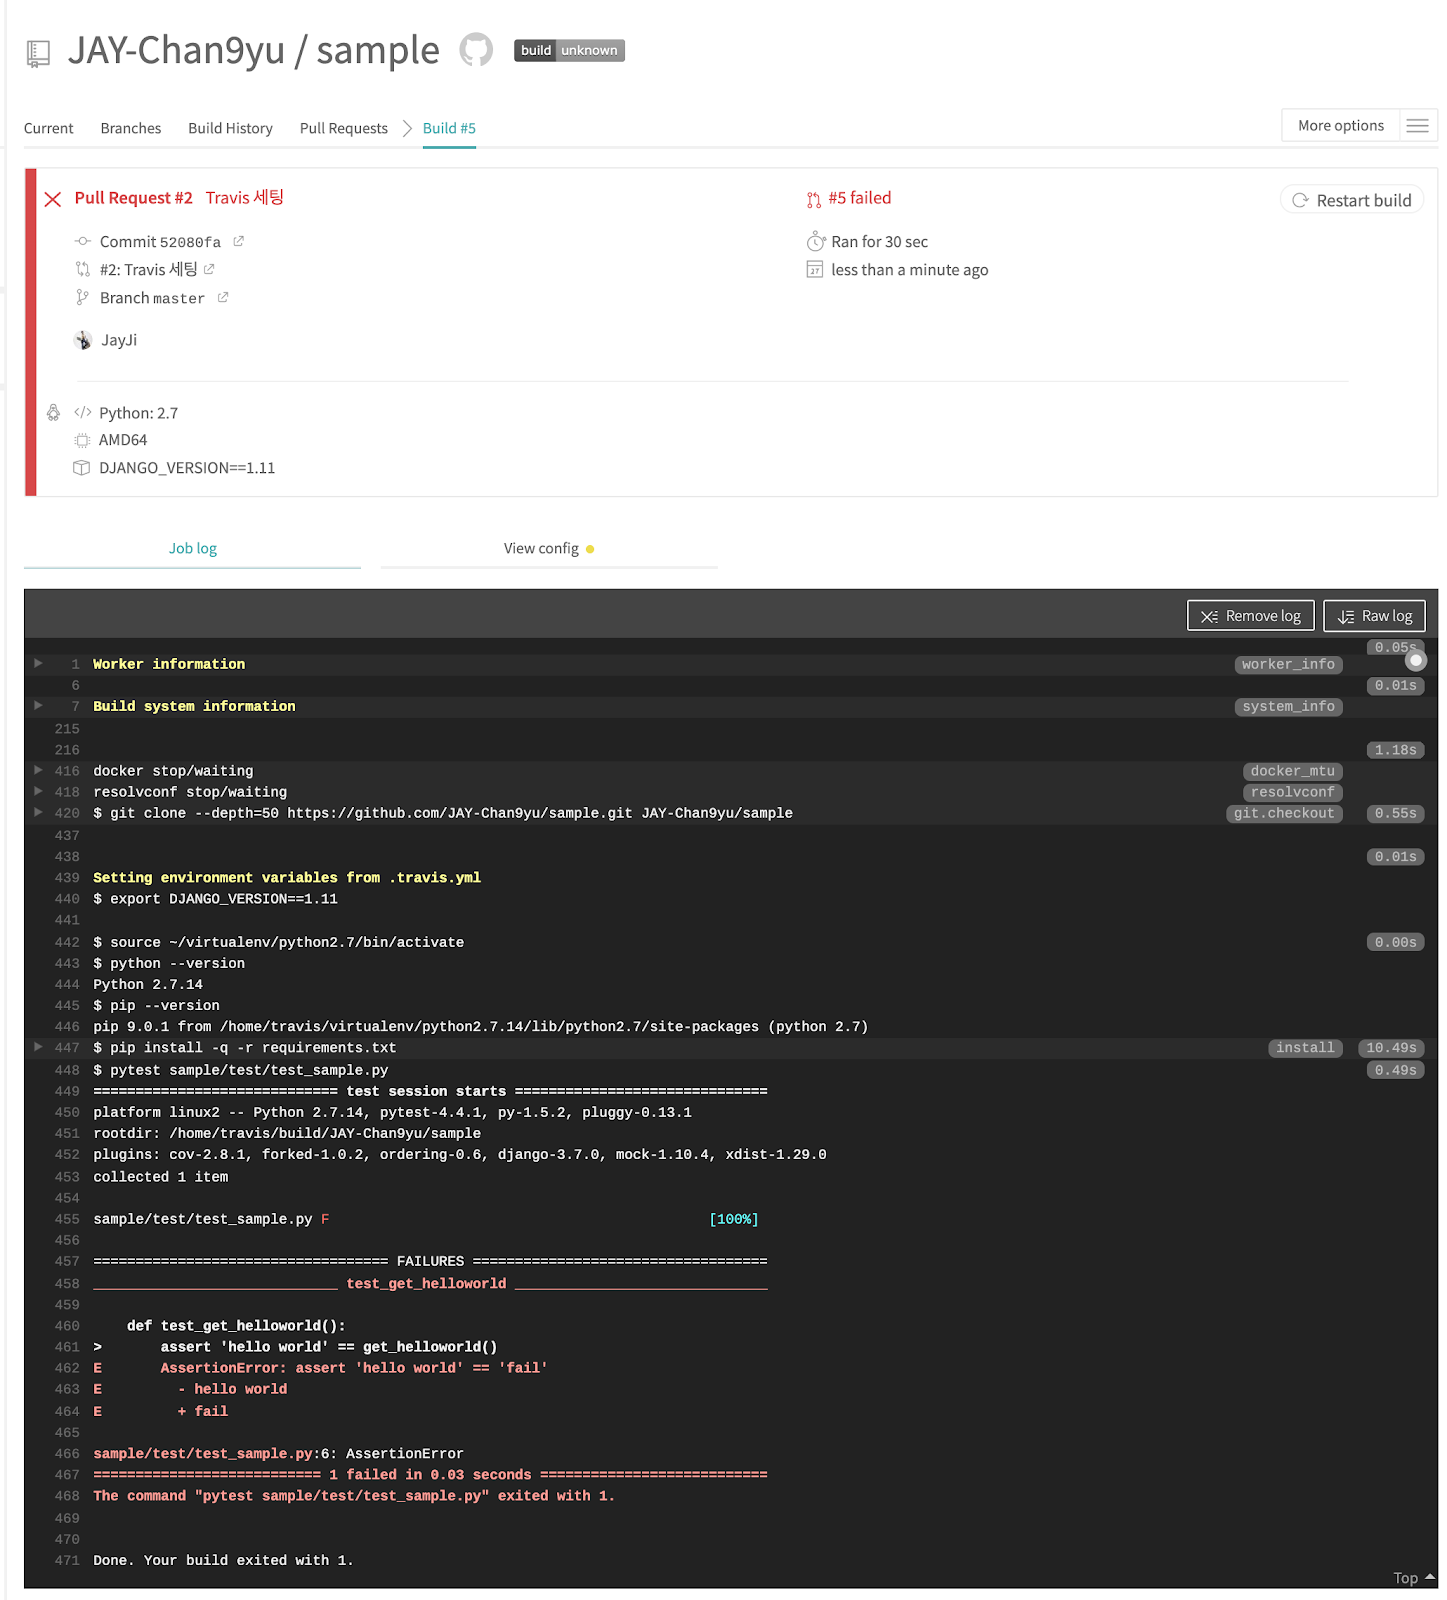The image size is (1447, 1600).
Task: Click the docker_mtu log tag
Action: point(1292,771)
